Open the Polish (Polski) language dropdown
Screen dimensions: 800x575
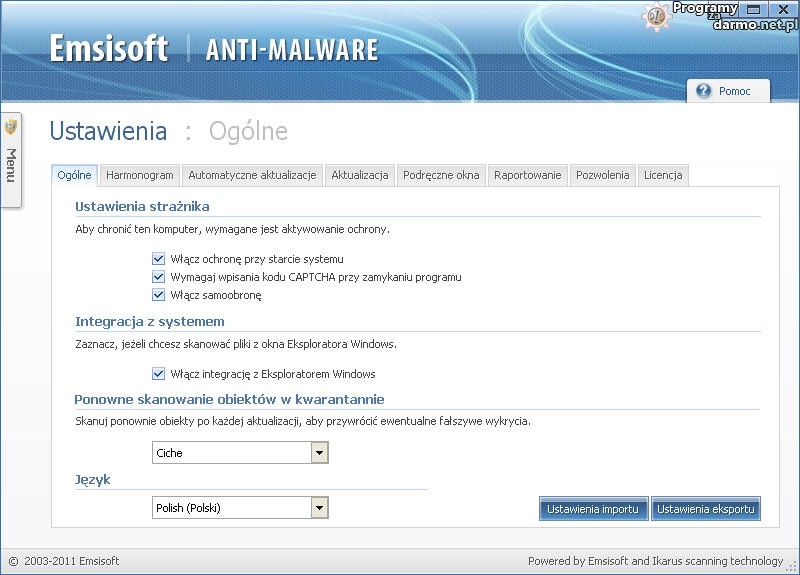319,508
